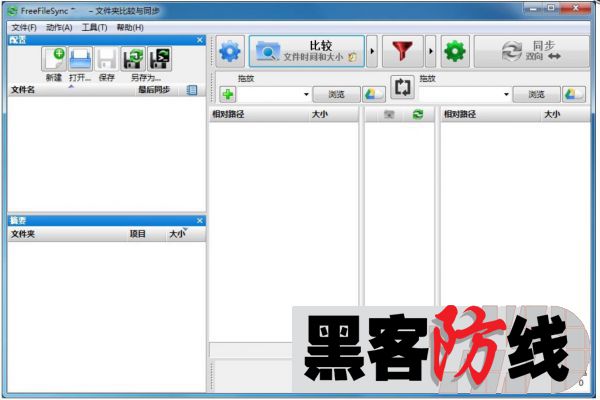Click inside the left folder path field

point(270,95)
